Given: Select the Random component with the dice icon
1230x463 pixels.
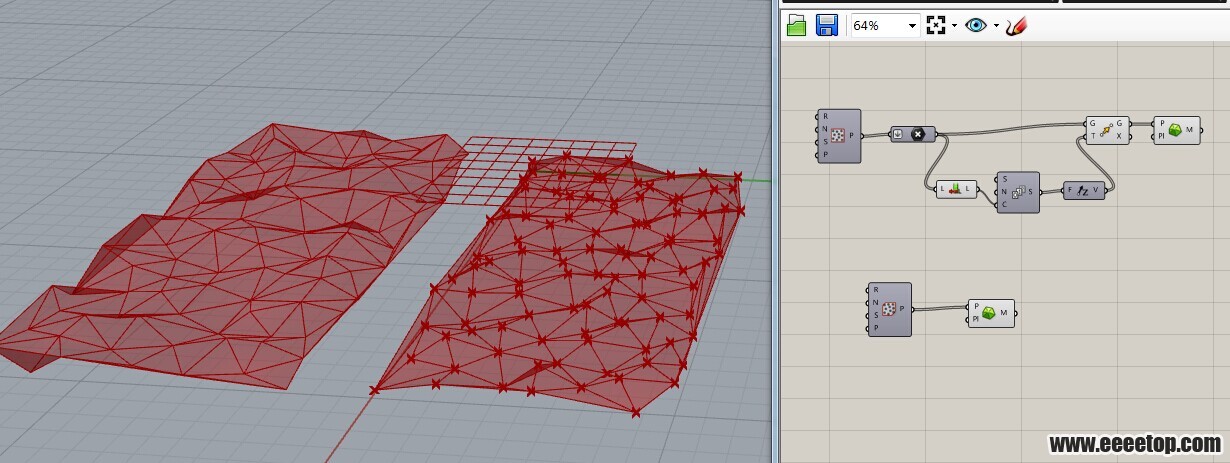Looking at the screenshot, I should pos(1018,191).
